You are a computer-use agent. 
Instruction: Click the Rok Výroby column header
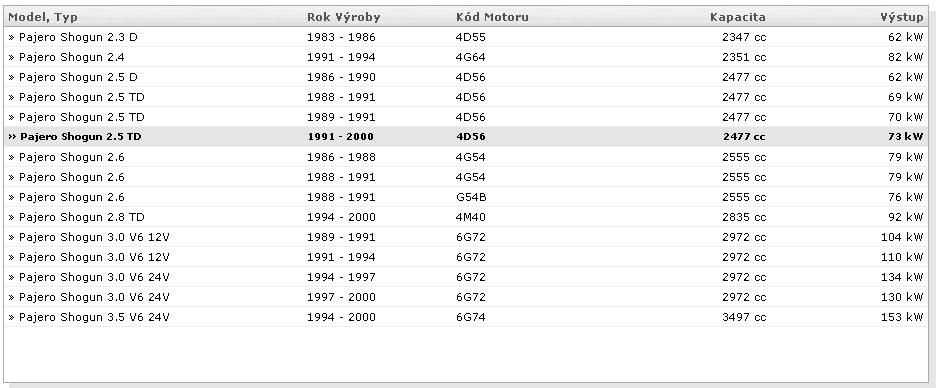pyautogui.click(x=343, y=17)
